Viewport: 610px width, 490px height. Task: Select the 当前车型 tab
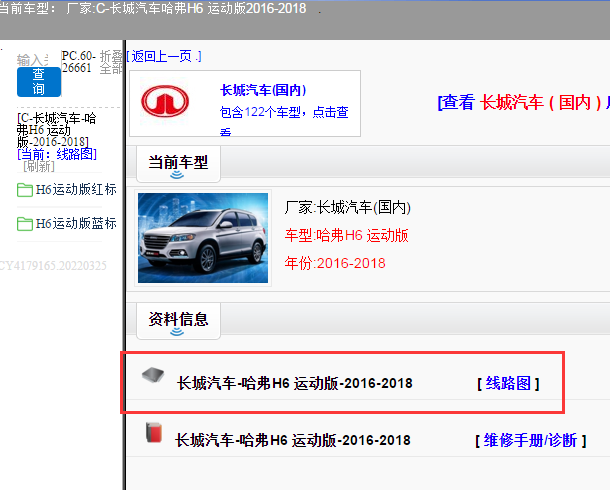tap(178, 163)
